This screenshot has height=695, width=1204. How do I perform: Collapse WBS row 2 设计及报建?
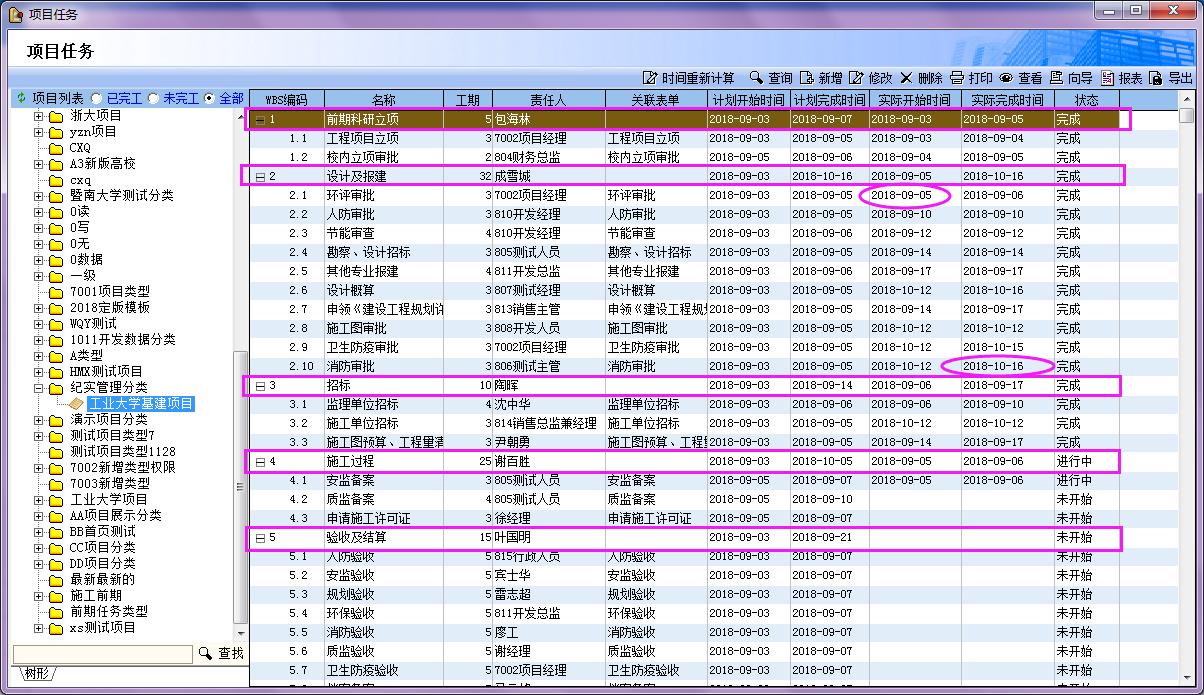[x=259, y=177]
